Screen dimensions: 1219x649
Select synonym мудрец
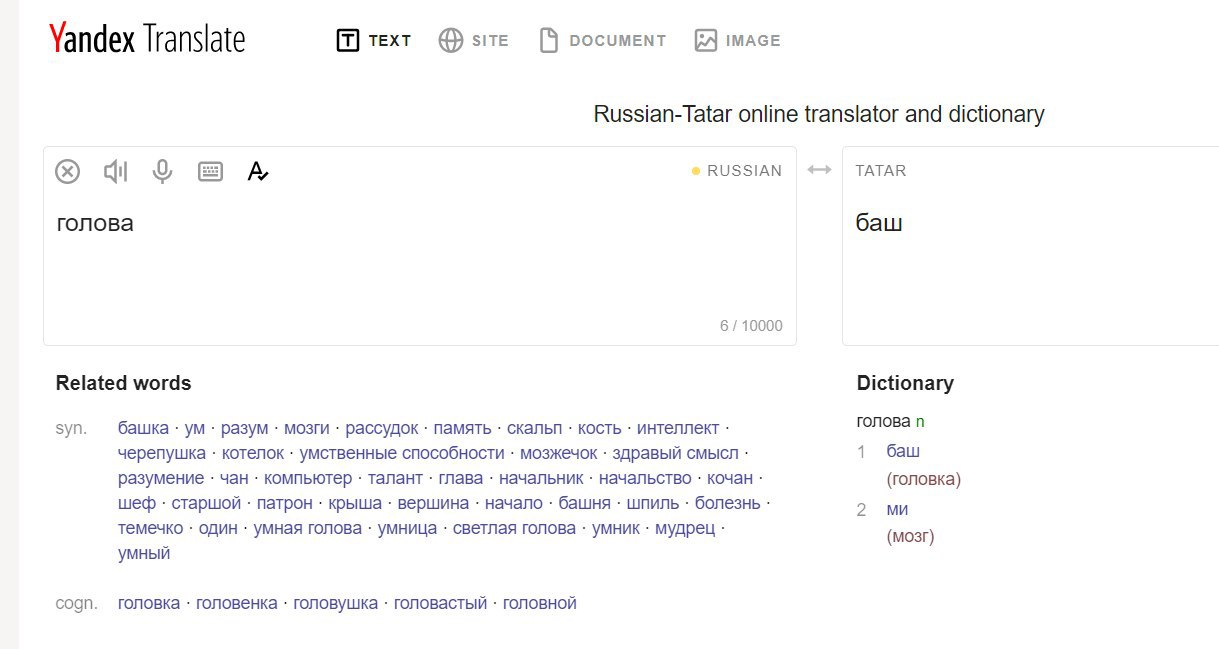(685, 528)
